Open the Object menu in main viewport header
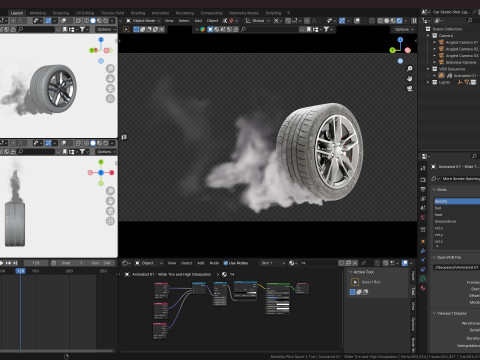This screenshot has height=360, width=480. tap(212, 21)
